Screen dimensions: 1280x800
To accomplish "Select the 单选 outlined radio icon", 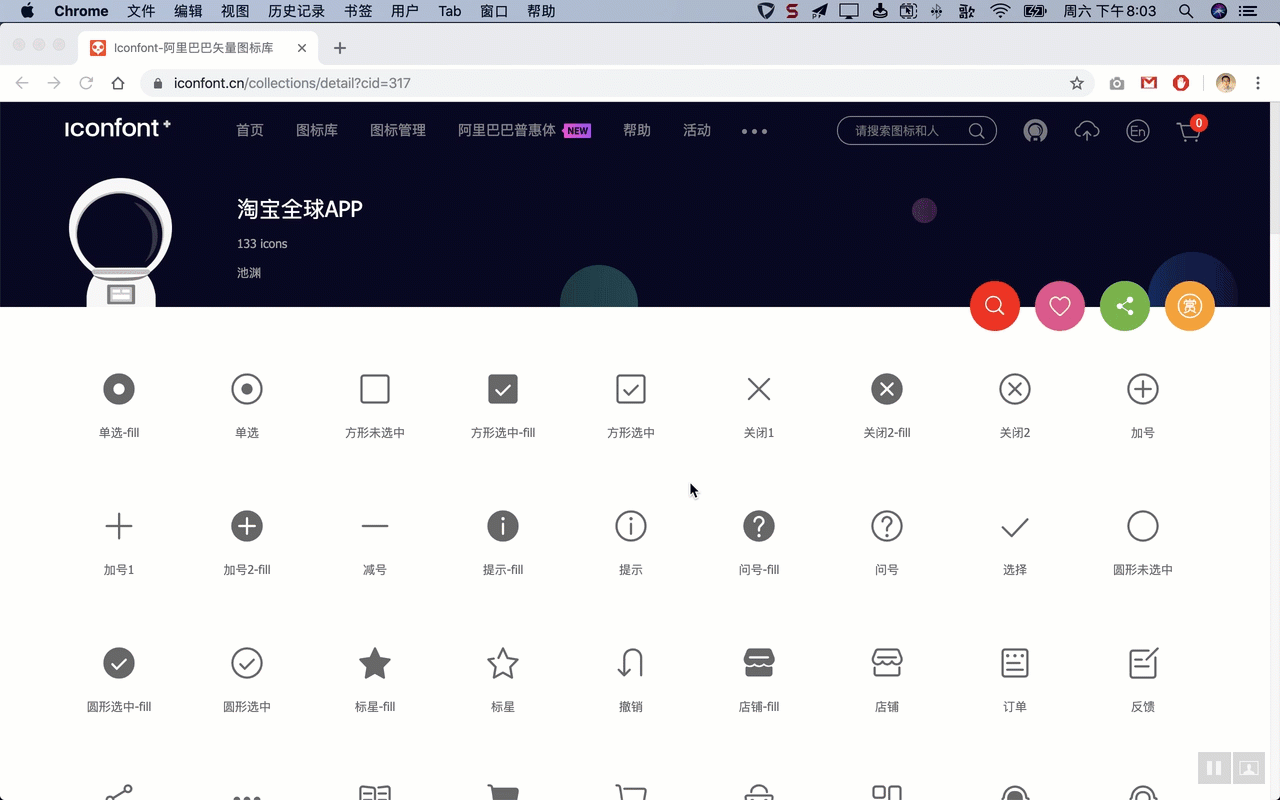I will tap(247, 389).
